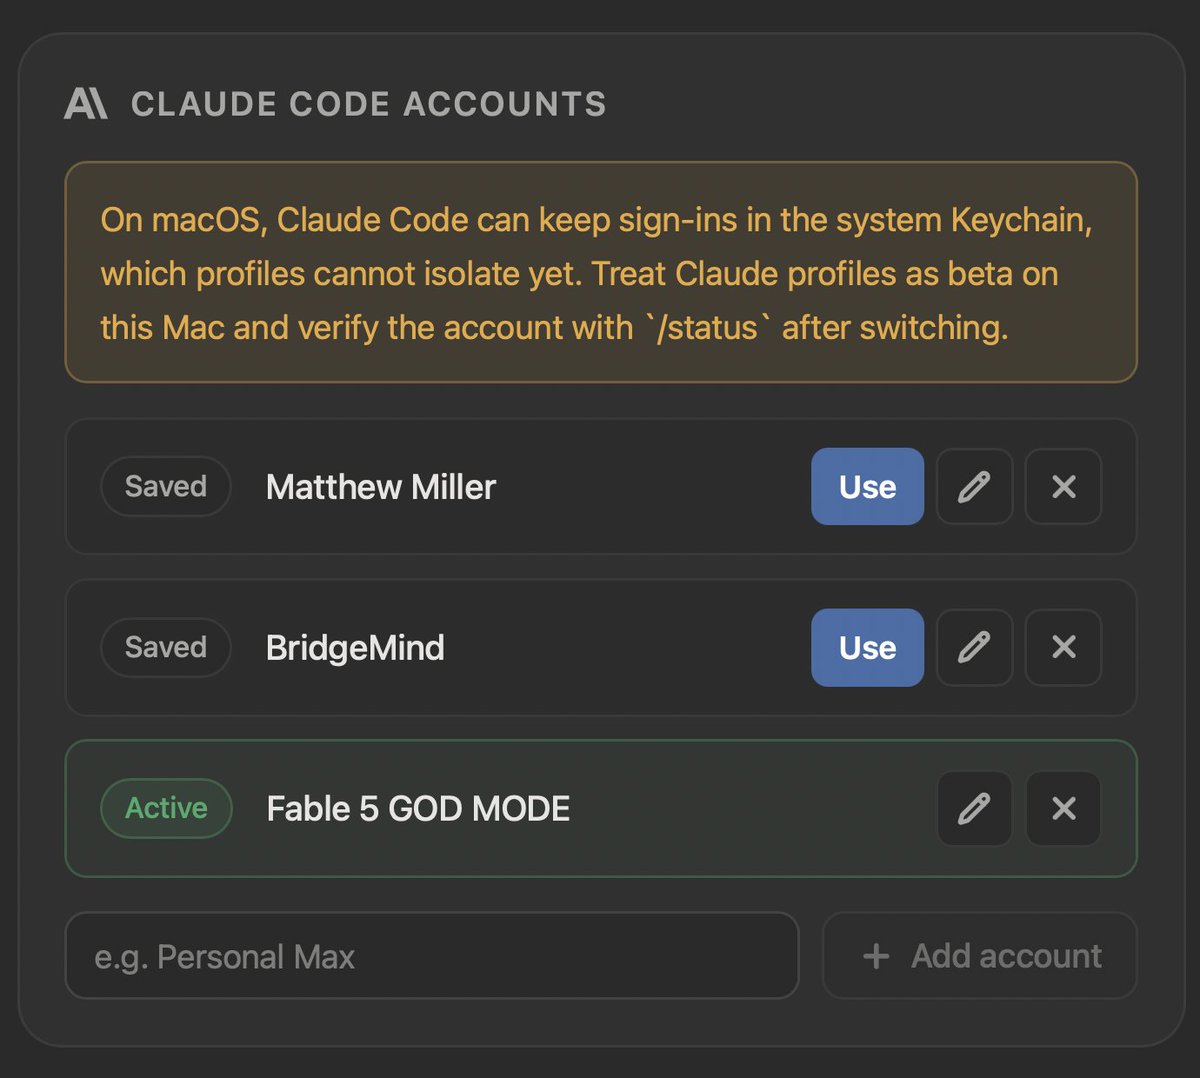The height and width of the screenshot is (1078, 1200).
Task: Click the Saved badge for BridgeMind
Action: 166,647
